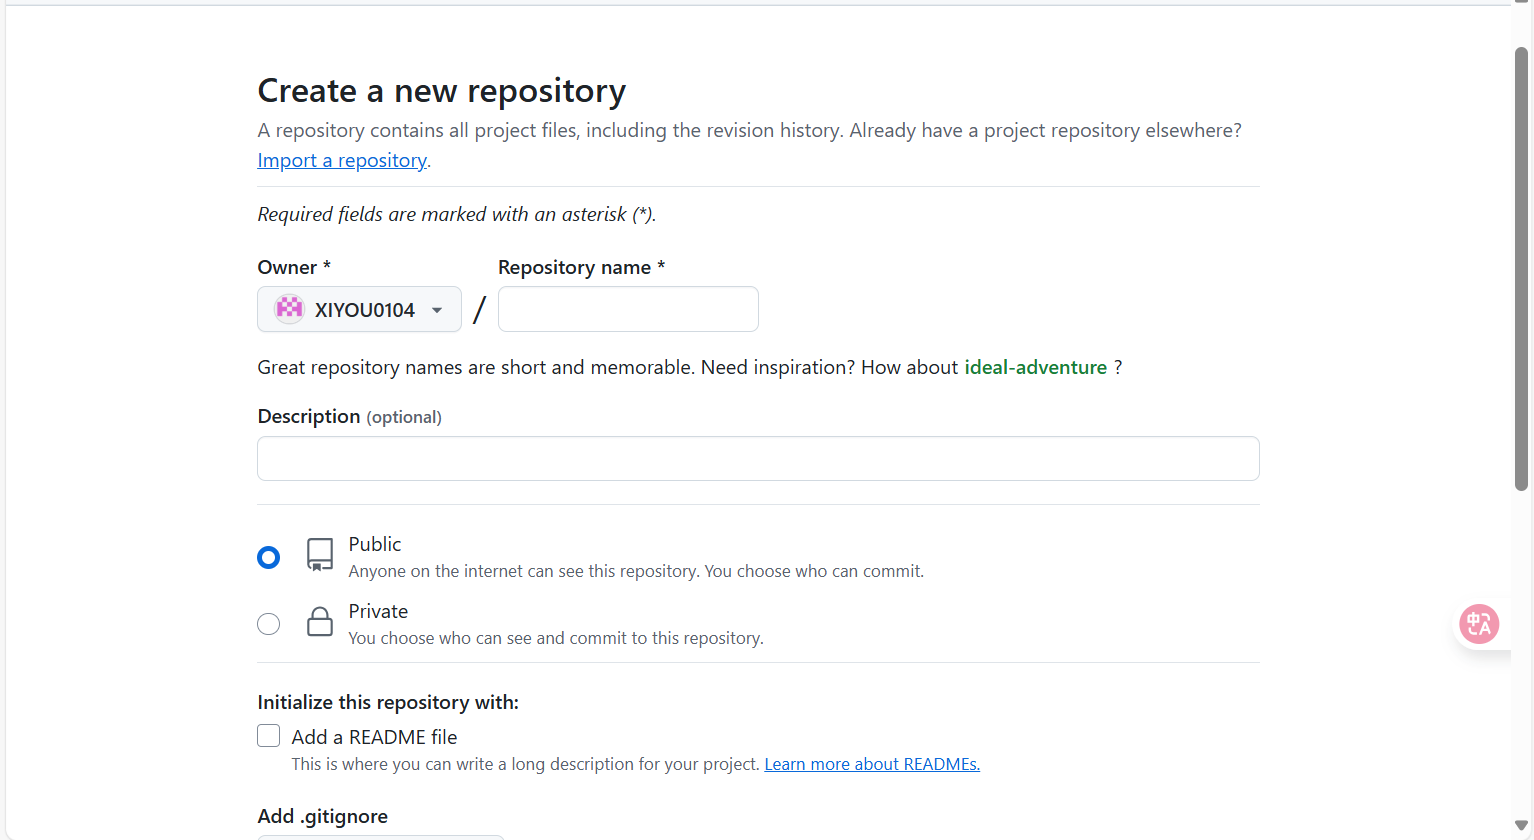Follow the Import a repository link
1534x840 pixels.
pos(342,160)
